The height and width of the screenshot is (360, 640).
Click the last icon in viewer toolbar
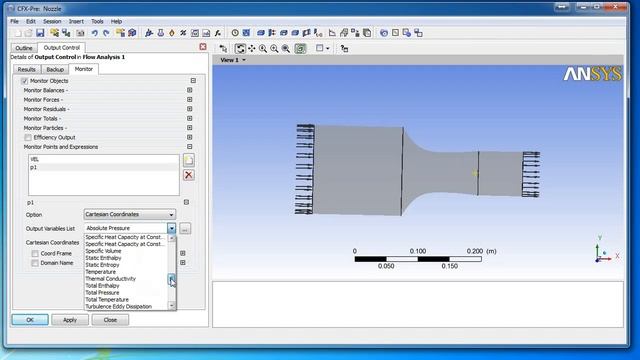pyautogui.click(x=344, y=49)
